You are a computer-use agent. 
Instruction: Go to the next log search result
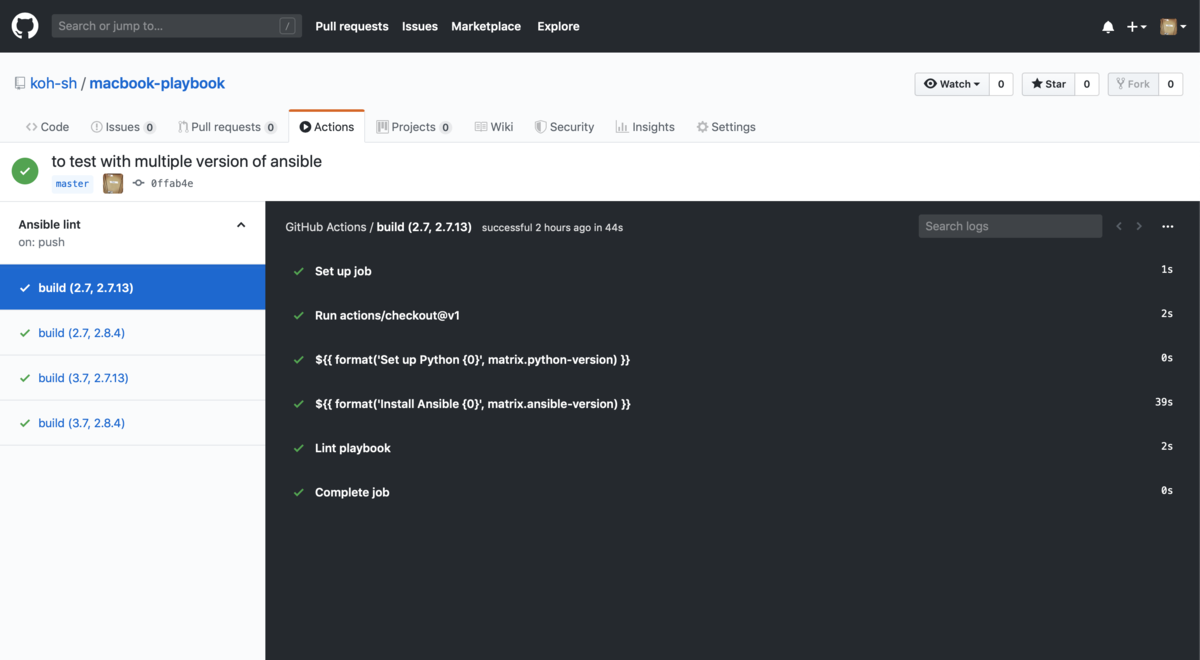pyautogui.click(x=1139, y=227)
